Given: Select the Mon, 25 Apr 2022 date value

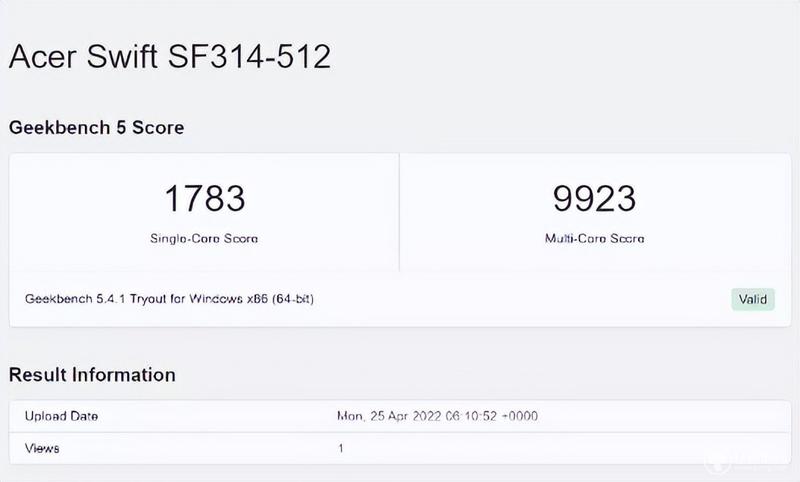Looking at the screenshot, I should [x=437, y=416].
